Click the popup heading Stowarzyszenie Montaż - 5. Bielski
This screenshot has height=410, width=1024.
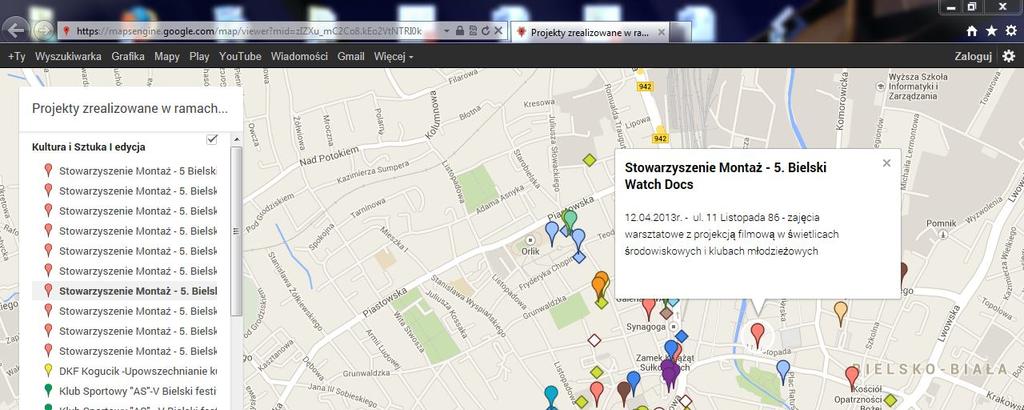coord(726,176)
